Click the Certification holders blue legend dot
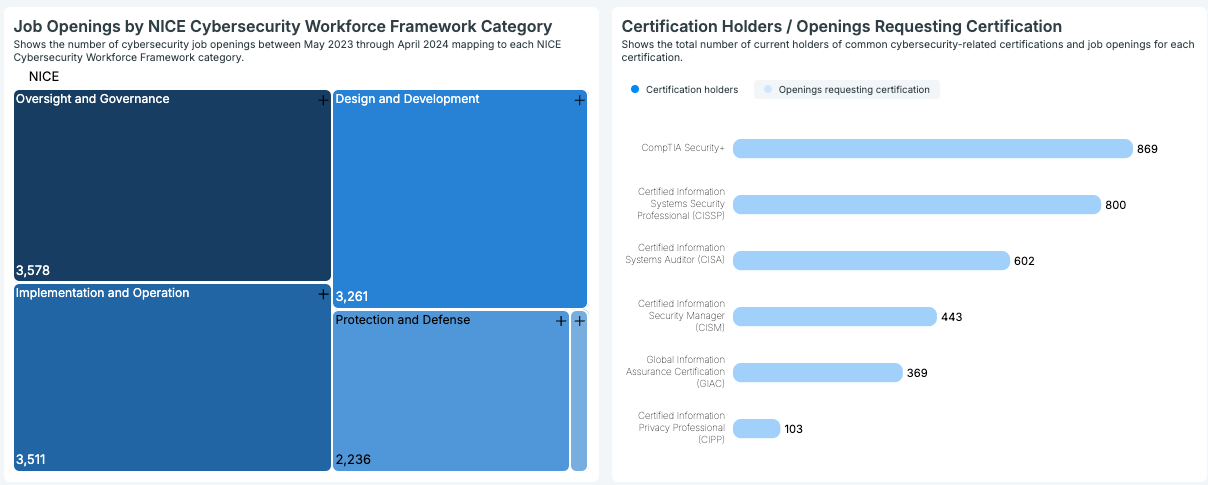Image resolution: width=1208 pixels, height=485 pixels. click(x=635, y=90)
